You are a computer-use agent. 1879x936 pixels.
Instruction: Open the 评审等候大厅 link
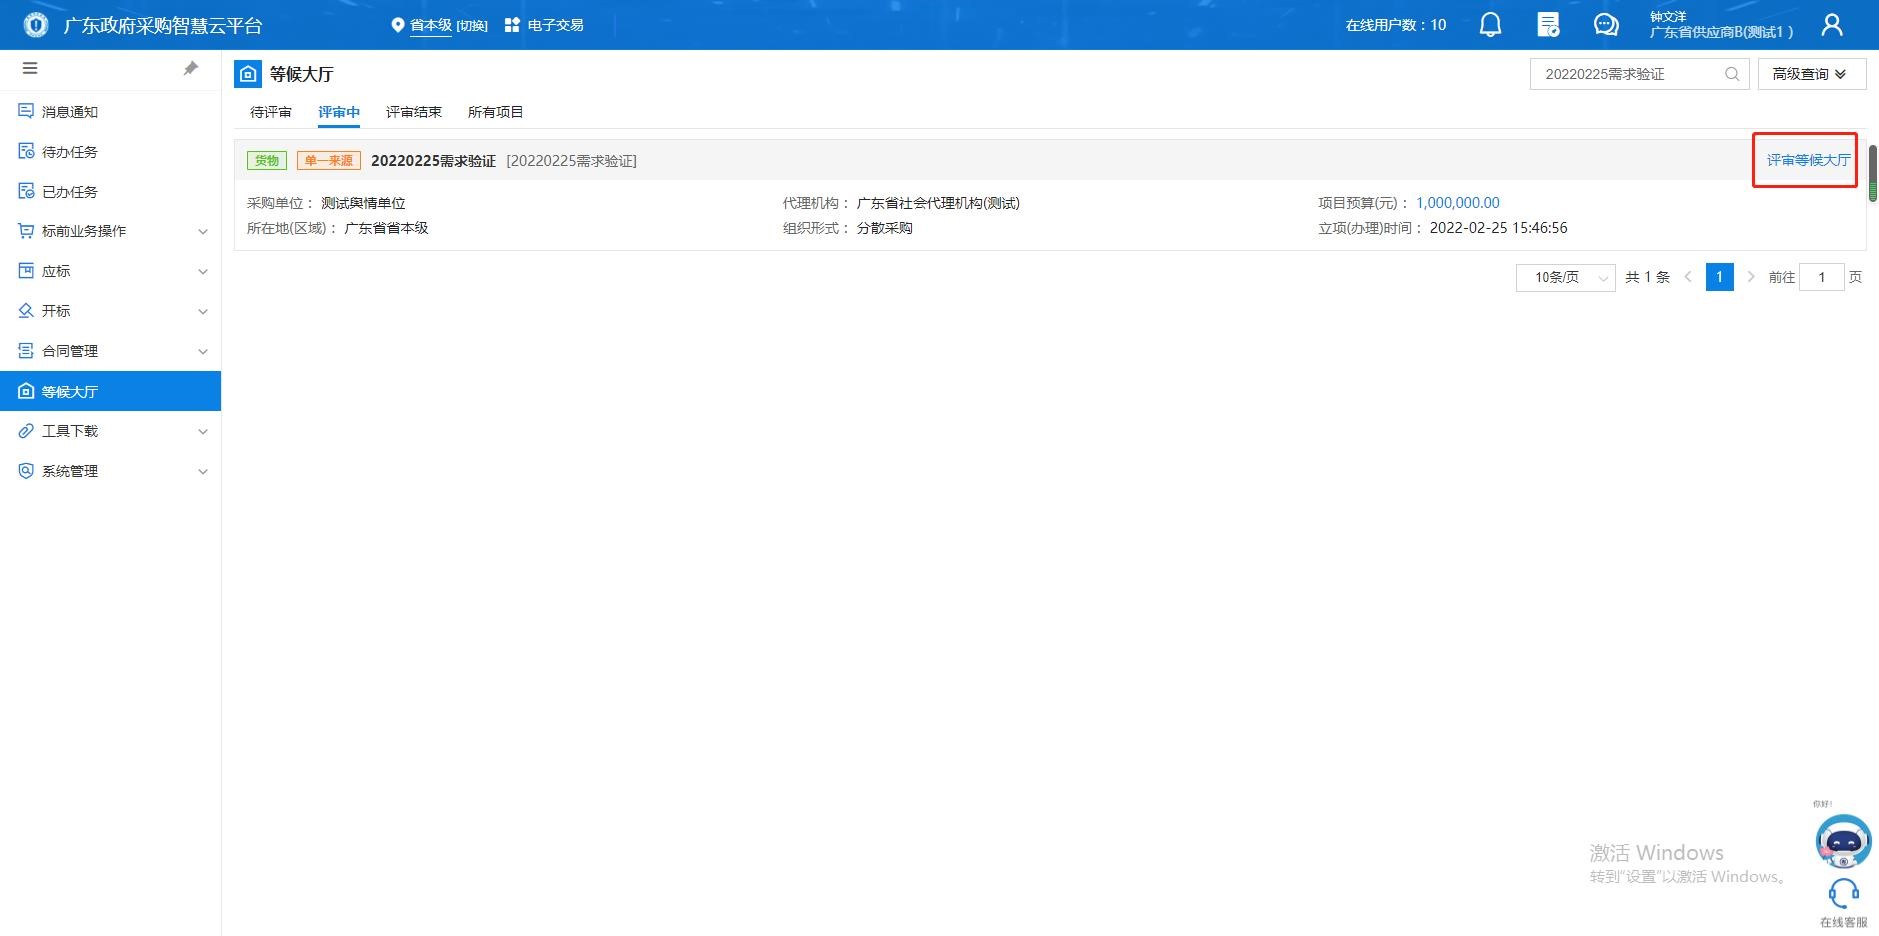(1808, 160)
